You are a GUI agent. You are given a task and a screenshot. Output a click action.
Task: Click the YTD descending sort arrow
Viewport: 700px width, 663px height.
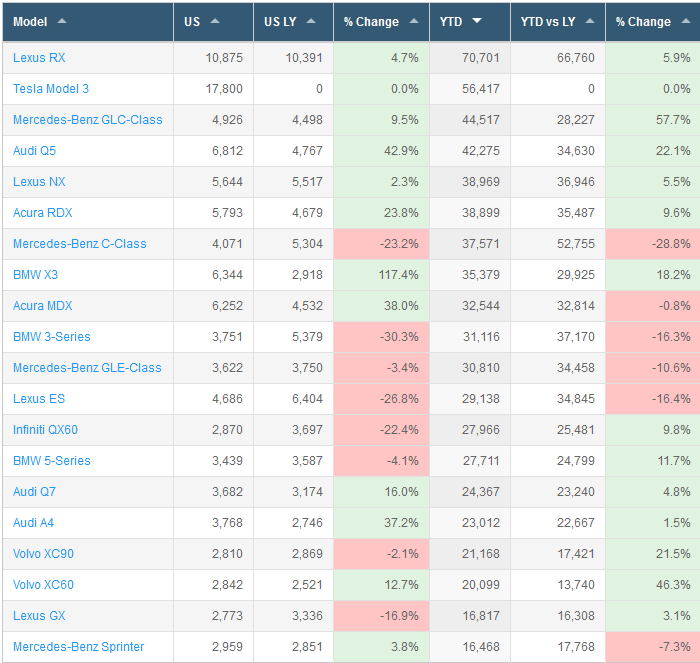(477, 21)
